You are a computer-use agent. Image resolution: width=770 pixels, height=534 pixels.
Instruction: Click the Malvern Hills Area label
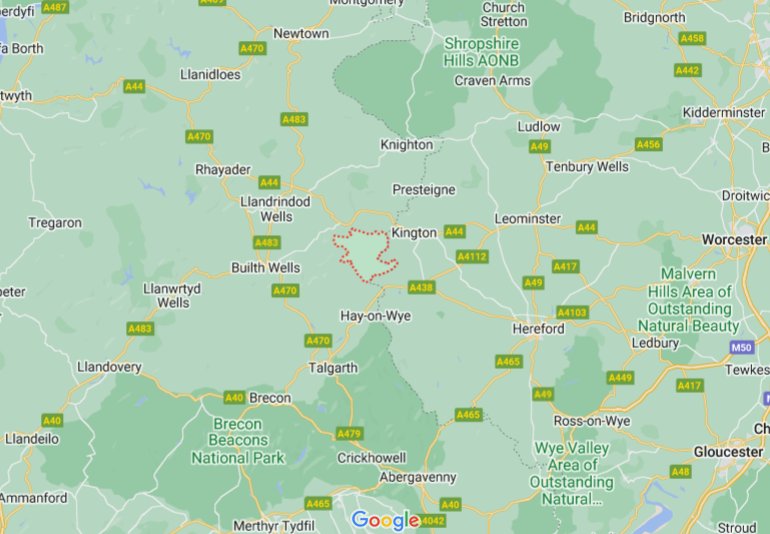pyautogui.click(x=689, y=300)
